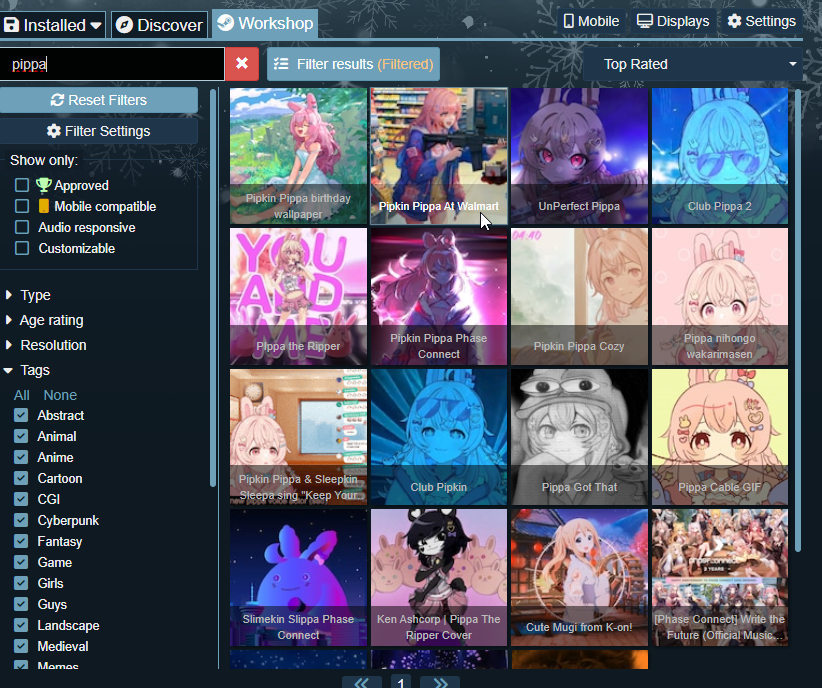Open Slimekin Slippa Phase Connect wallpaper
This screenshot has height=688, width=822.
pyautogui.click(x=298, y=577)
